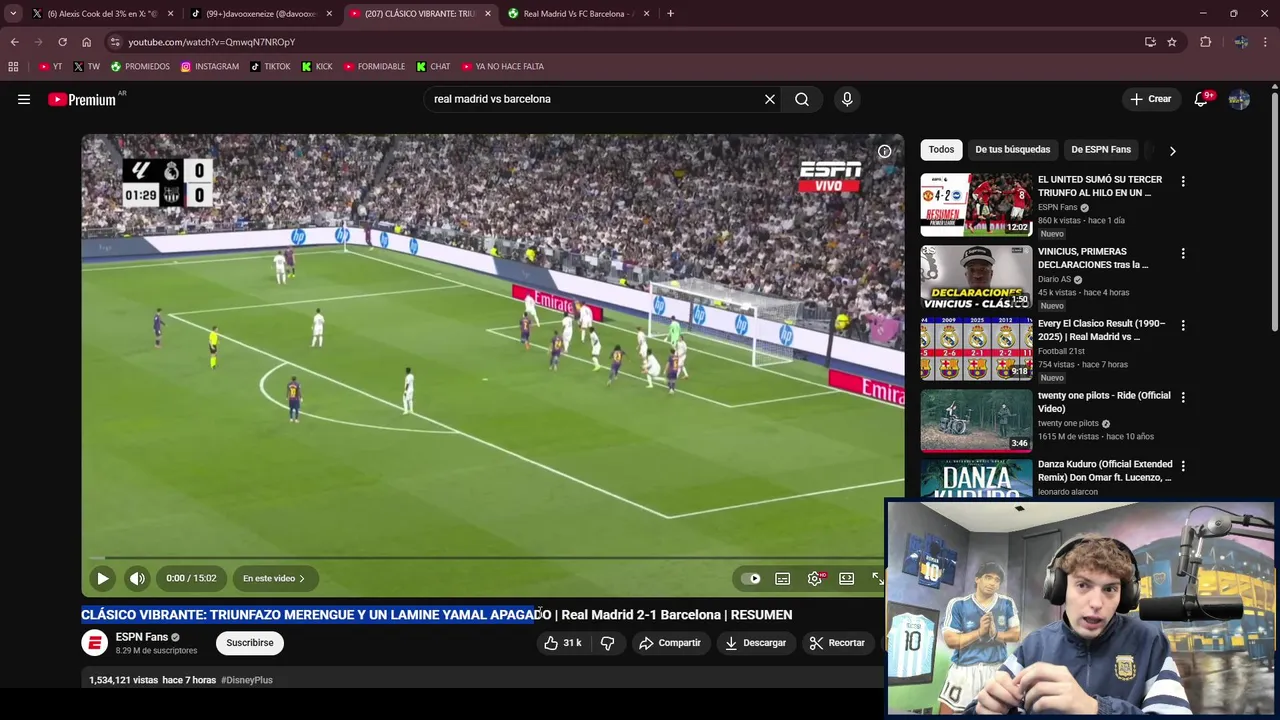Image resolution: width=1280 pixels, height=720 pixels.
Task: Open twenty one pilots Ride title
Action: coord(1104,402)
